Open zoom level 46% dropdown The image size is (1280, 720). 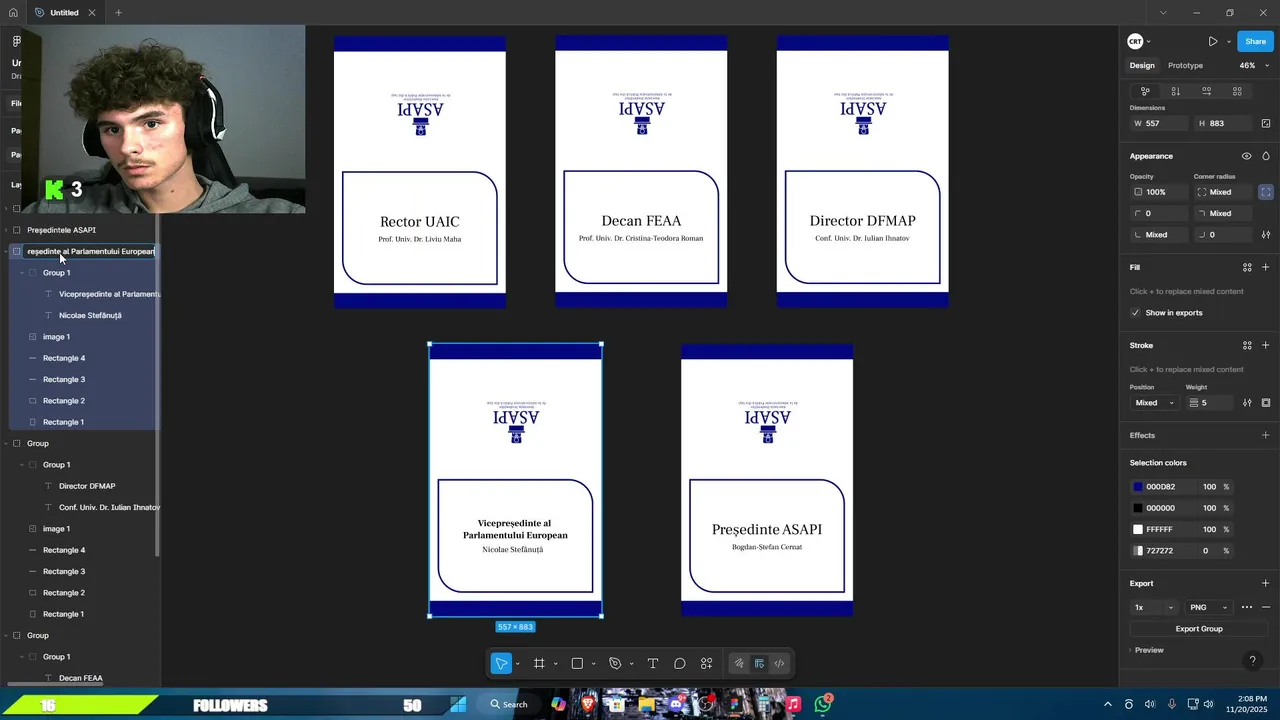pyautogui.click(x=1254, y=65)
